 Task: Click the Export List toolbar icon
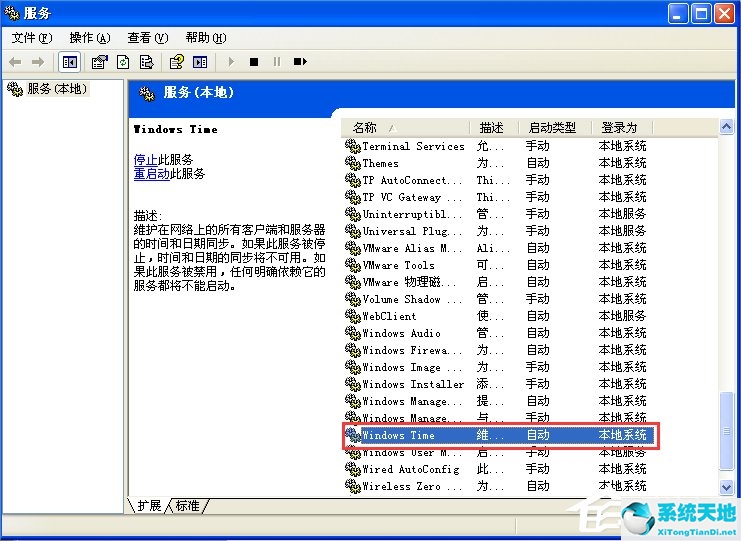point(146,62)
